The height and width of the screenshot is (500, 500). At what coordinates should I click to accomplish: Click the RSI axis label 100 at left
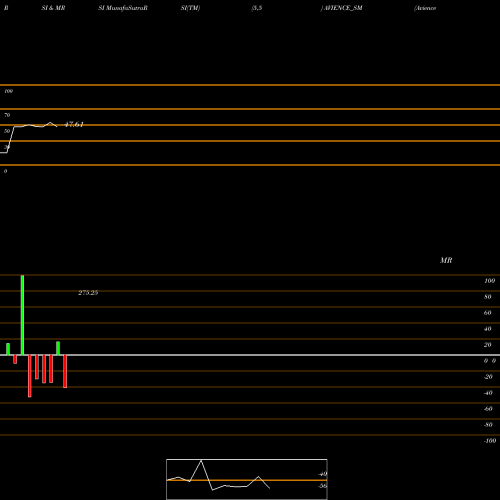point(8,91)
